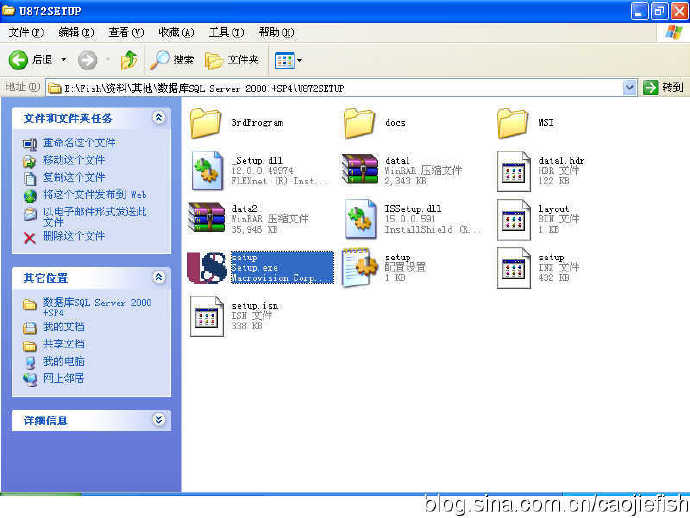This screenshot has height=518, width=690.
Task: Open the Views dropdown arrow
Action: coord(300,60)
